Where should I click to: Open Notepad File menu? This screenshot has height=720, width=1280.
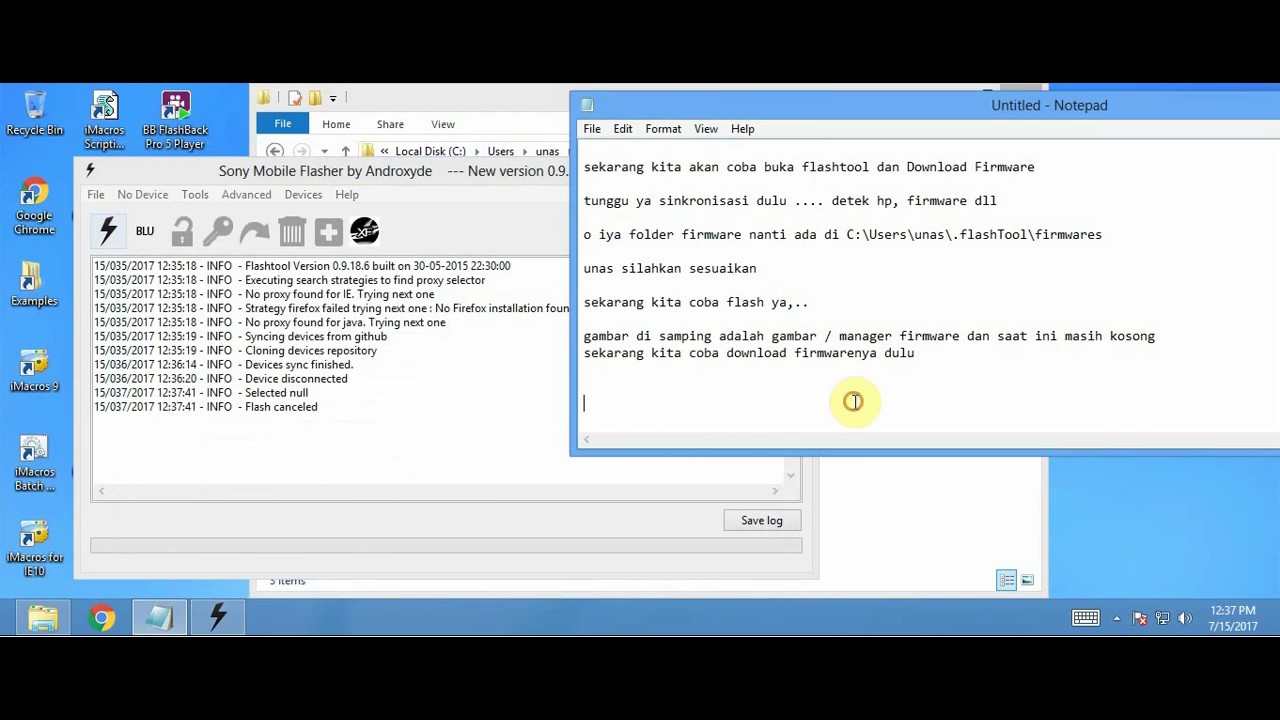pyautogui.click(x=592, y=129)
